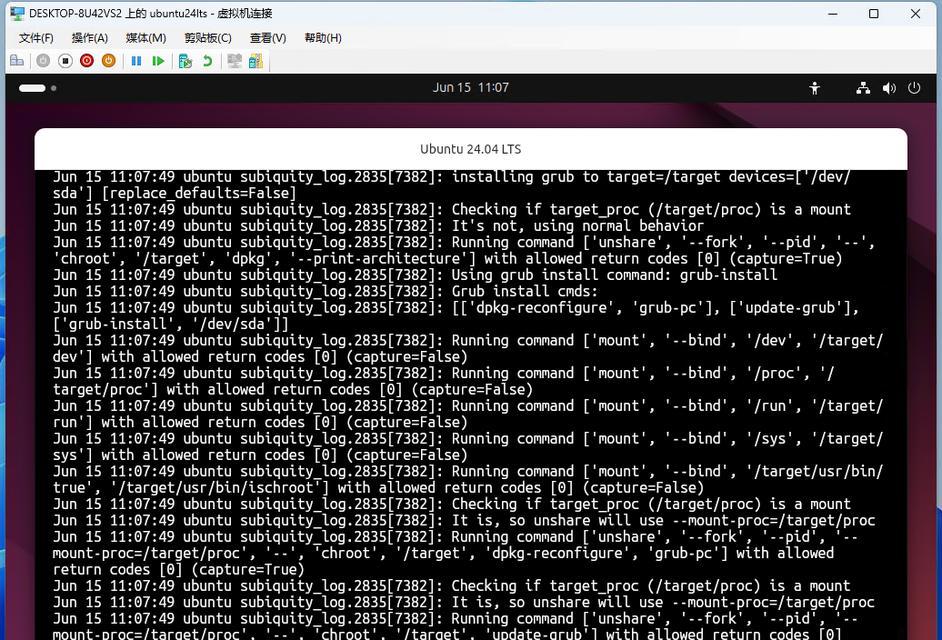Click the "['grub-install', '/dev/sda']]" log line
The image size is (942, 640).
171,324
